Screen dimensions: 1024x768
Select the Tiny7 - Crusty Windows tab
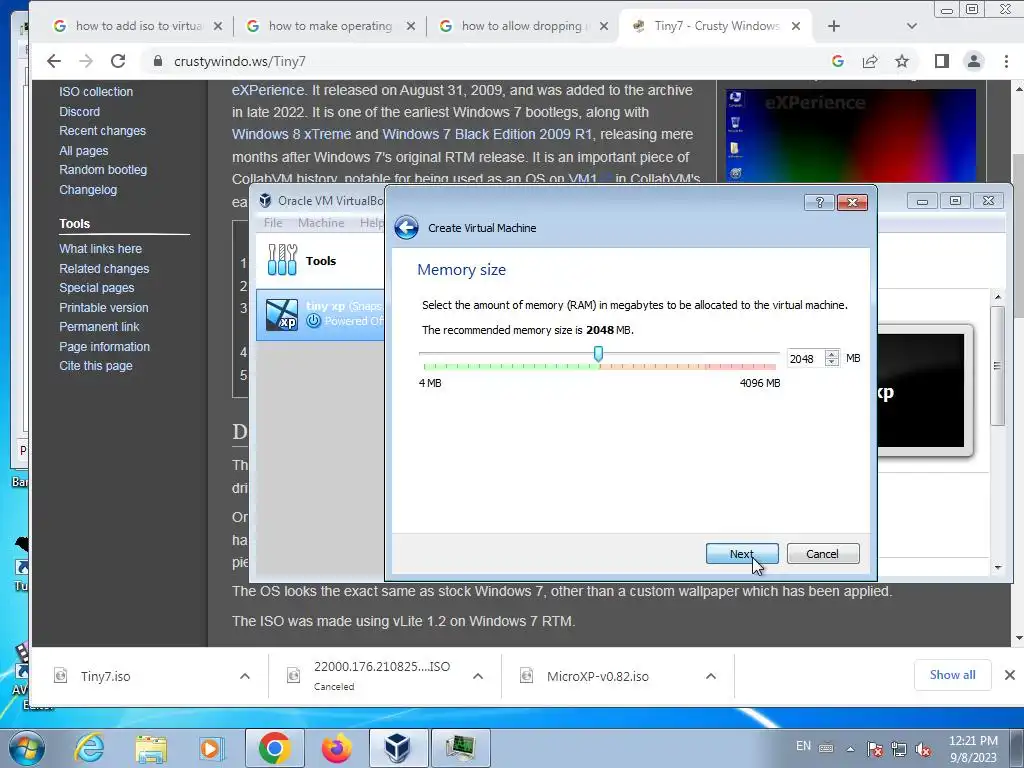point(717,26)
